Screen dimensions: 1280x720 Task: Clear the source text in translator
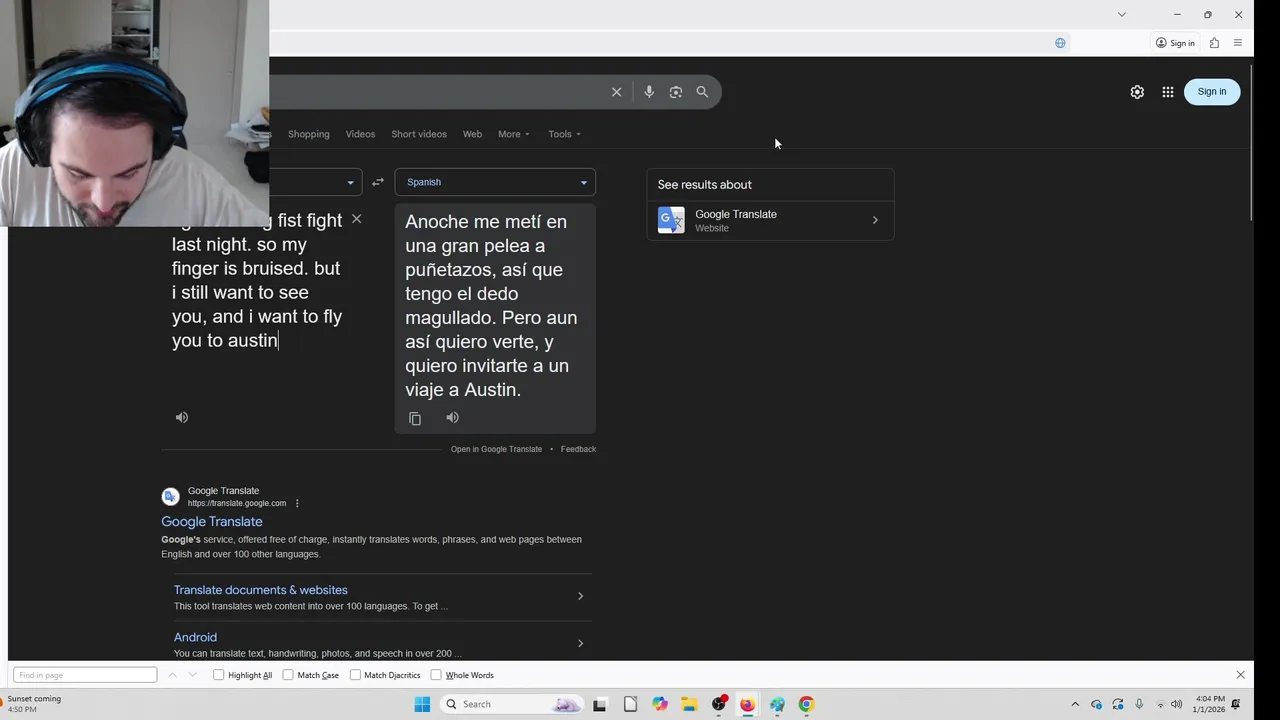point(356,219)
